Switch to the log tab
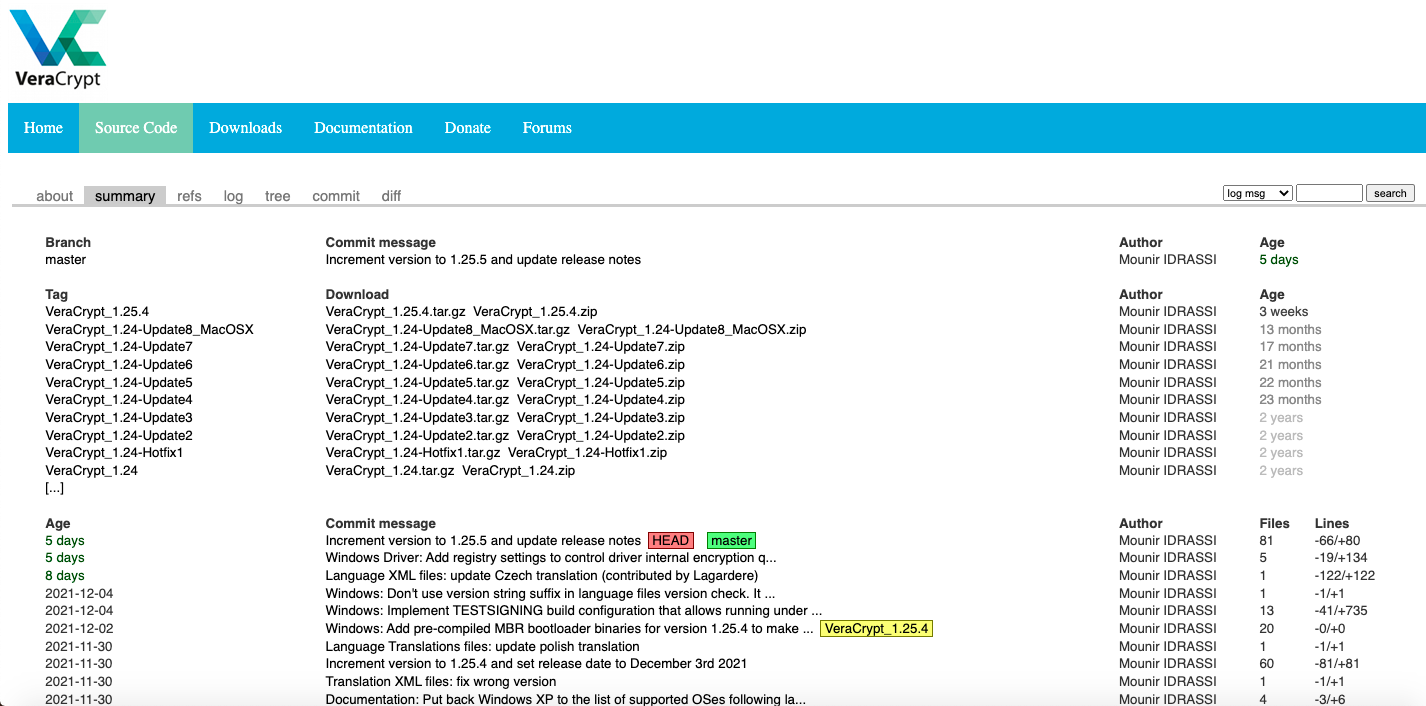The height and width of the screenshot is (706, 1426). pos(233,196)
